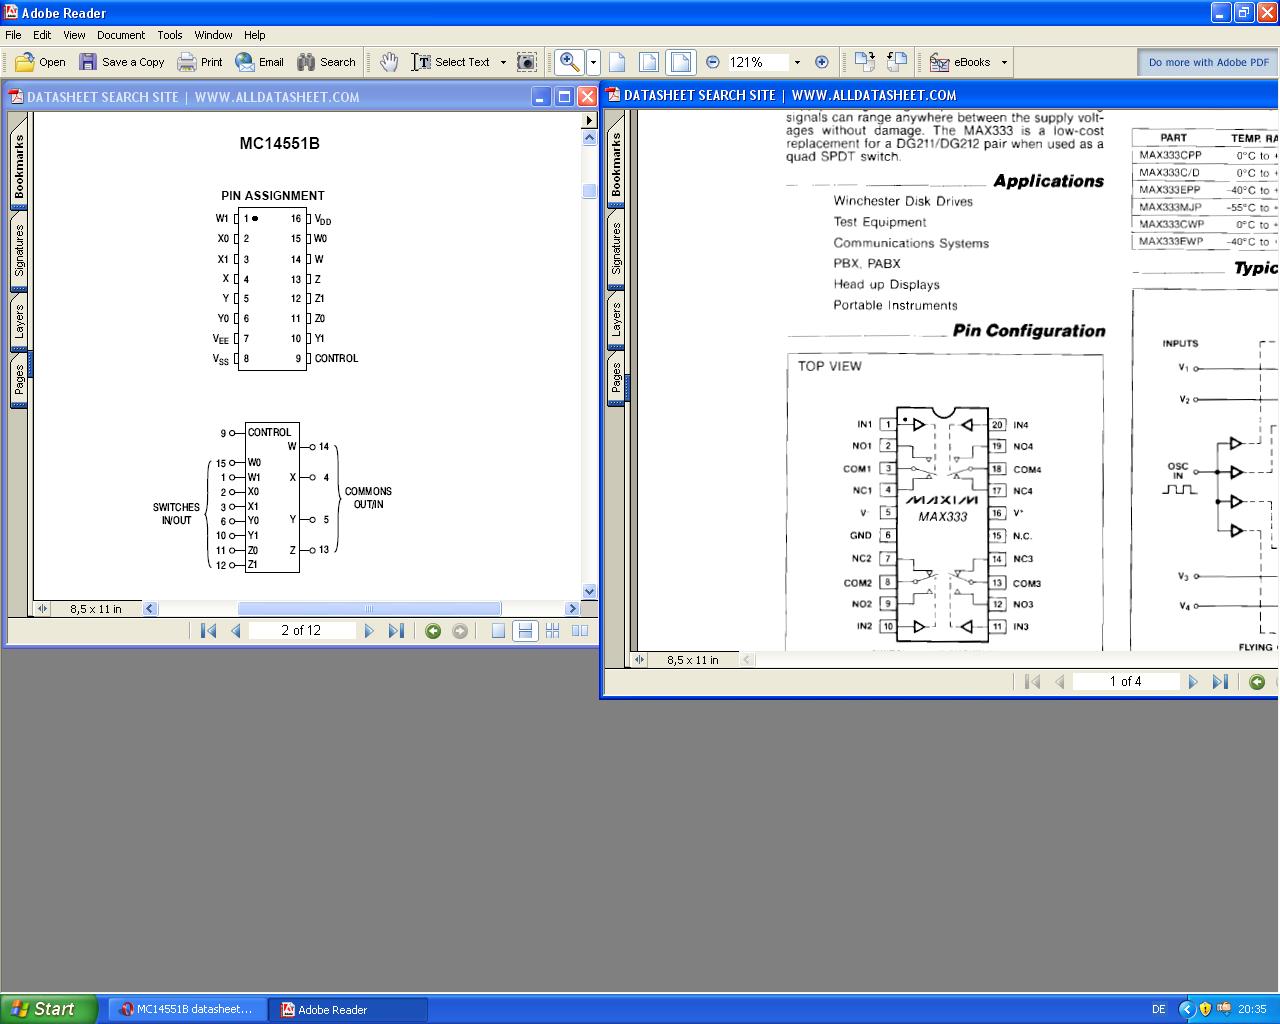This screenshot has width=1280, height=1024.
Task: Open Signatures tab in MC14551B window
Action: (19, 250)
